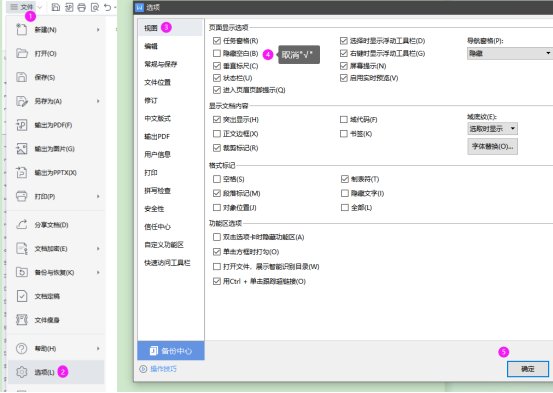Uncheck the 任务窗格(R) checkbox

pyautogui.click(x=217, y=41)
